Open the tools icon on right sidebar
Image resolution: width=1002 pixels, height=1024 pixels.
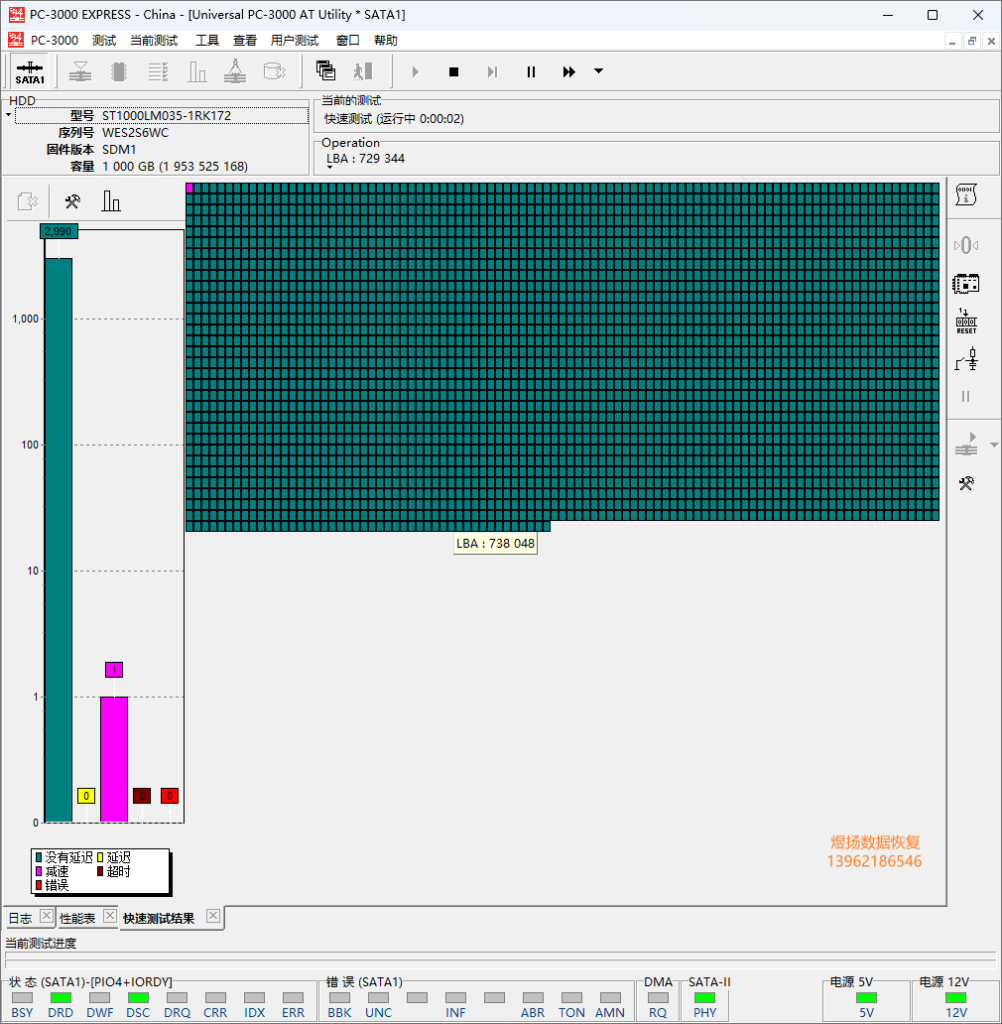(x=966, y=483)
